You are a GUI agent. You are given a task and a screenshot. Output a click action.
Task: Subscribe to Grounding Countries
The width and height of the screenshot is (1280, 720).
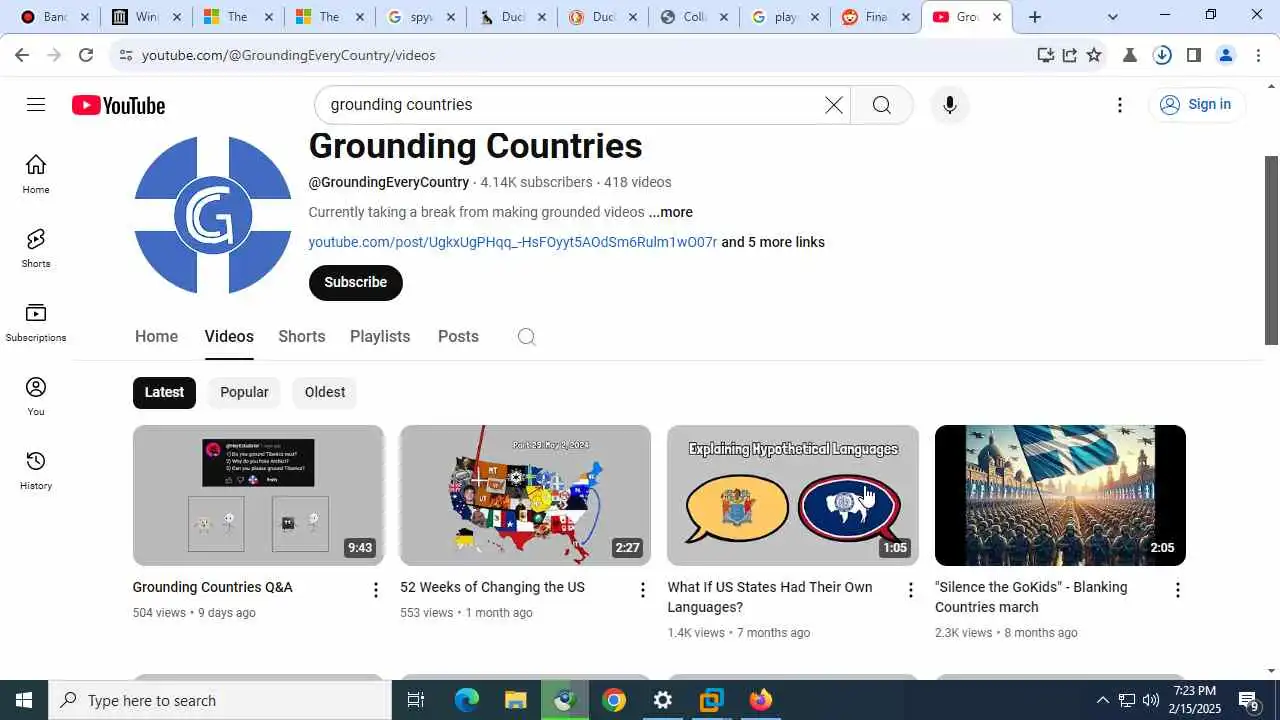pos(355,282)
